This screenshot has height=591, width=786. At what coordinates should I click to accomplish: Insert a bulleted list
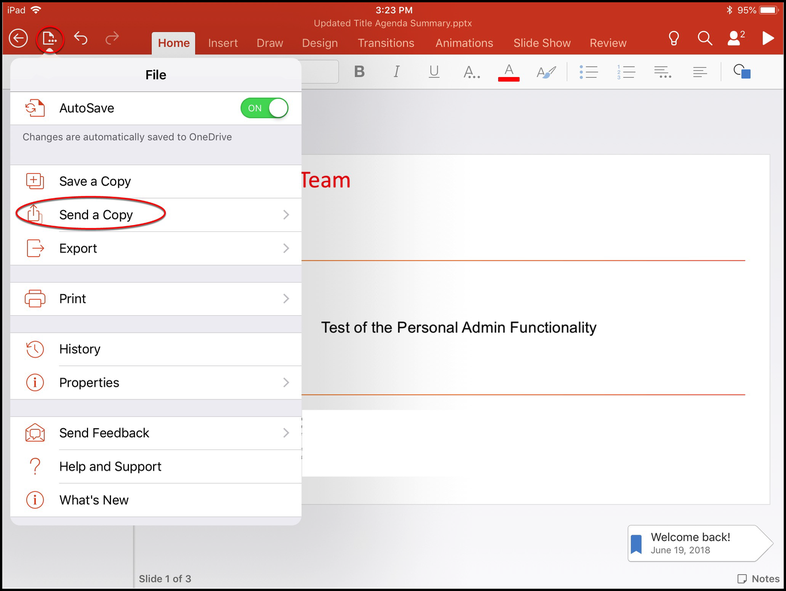(589, 72)
